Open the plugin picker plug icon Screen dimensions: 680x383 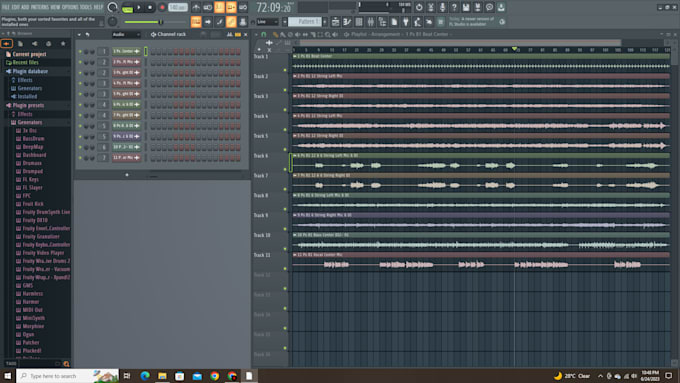point(405,22)
